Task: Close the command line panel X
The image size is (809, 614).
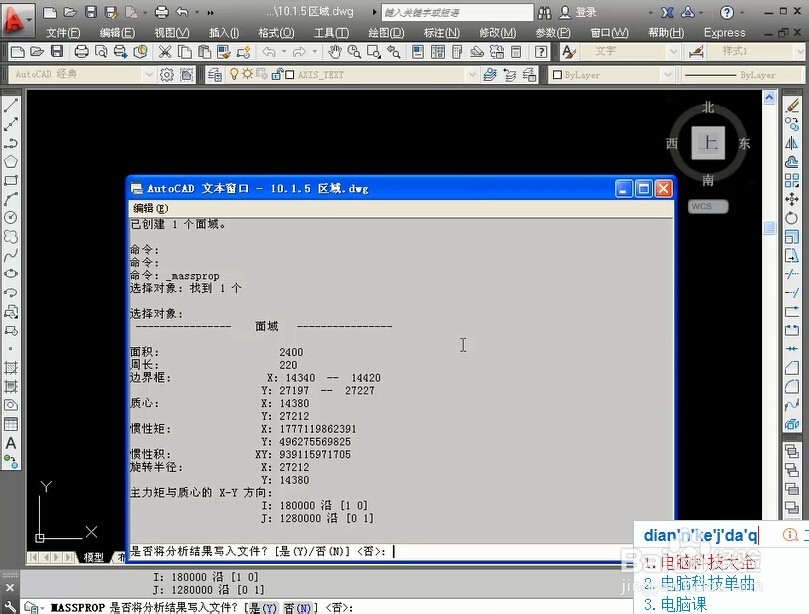Action: coord(10,588)
